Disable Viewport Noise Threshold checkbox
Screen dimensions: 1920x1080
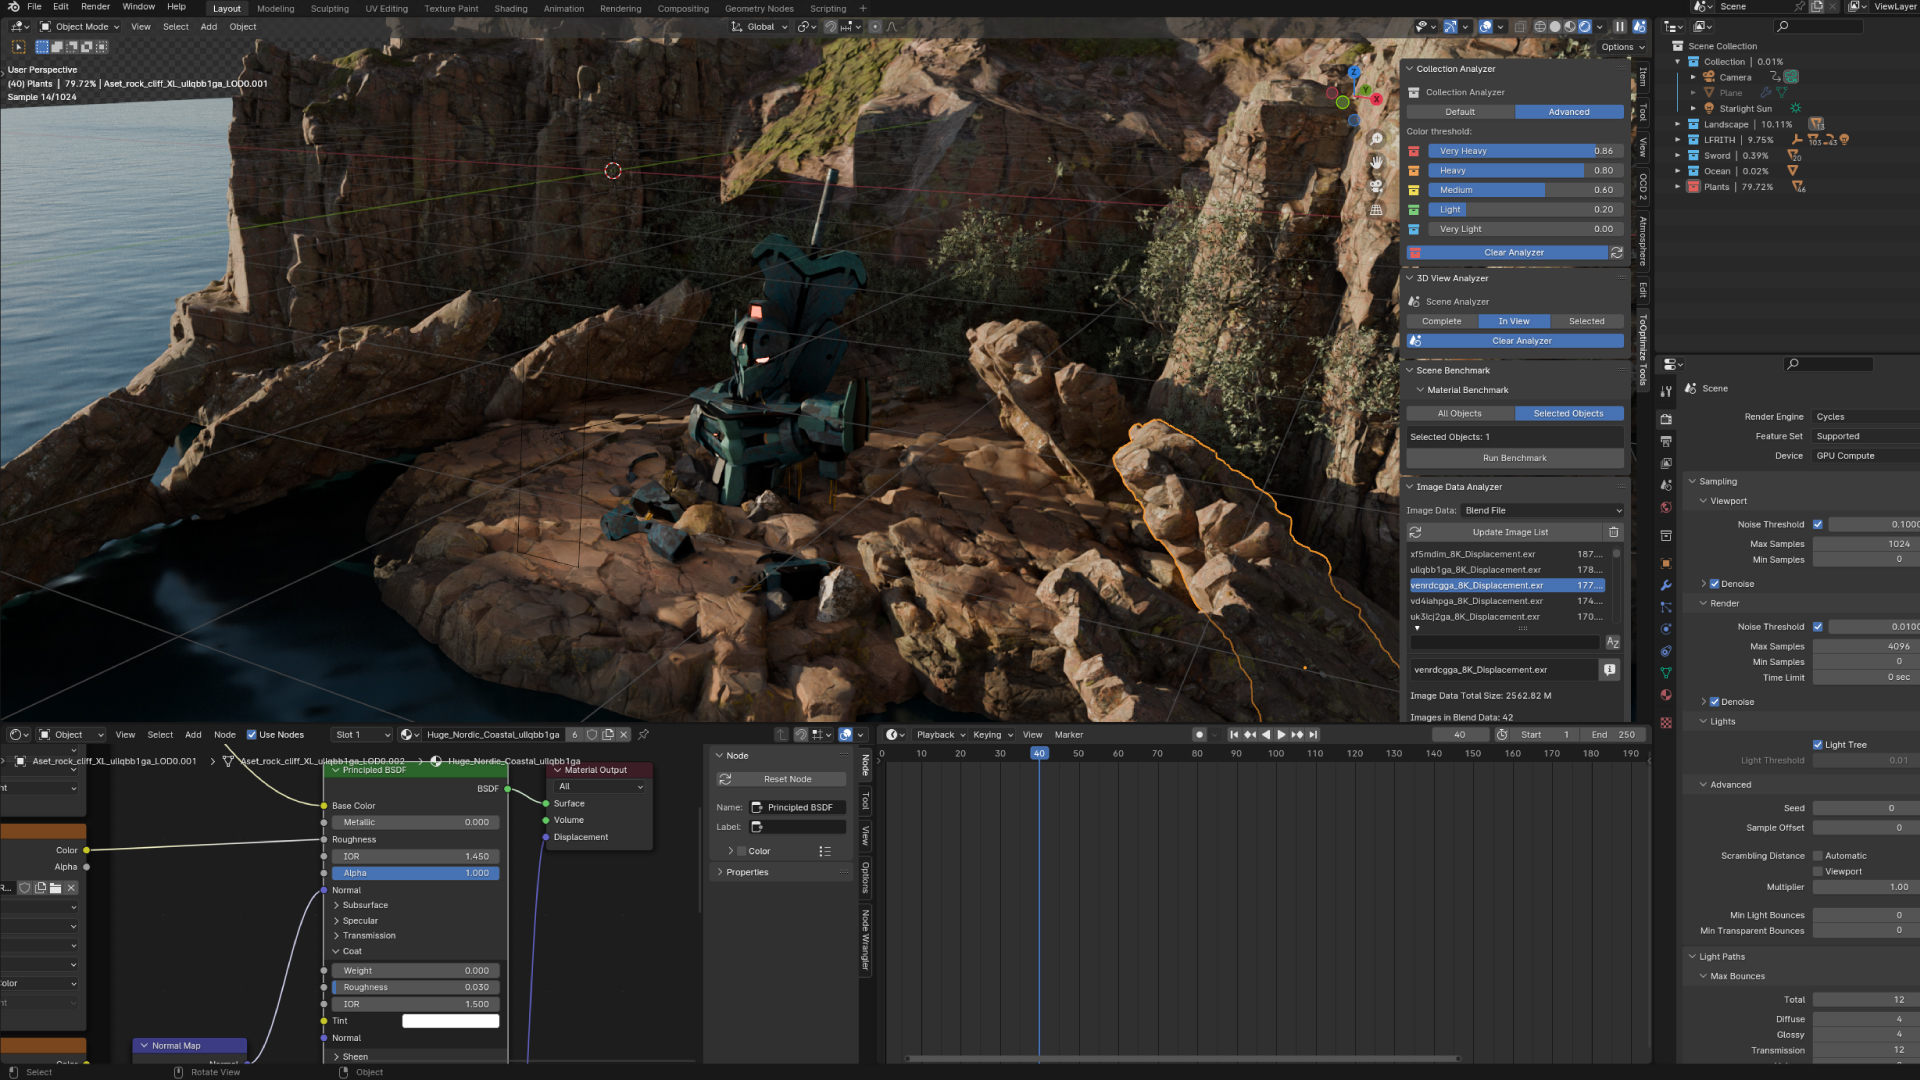coord(1818,525)
